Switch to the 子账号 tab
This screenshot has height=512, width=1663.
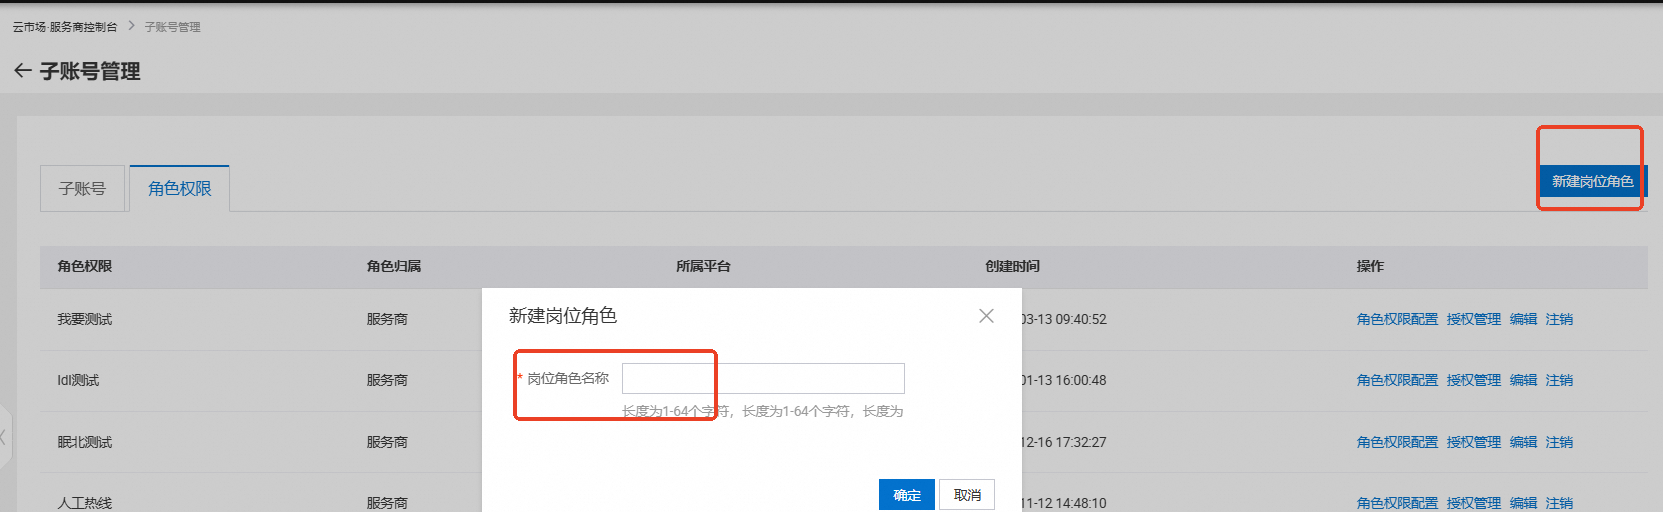pos(82,188)
